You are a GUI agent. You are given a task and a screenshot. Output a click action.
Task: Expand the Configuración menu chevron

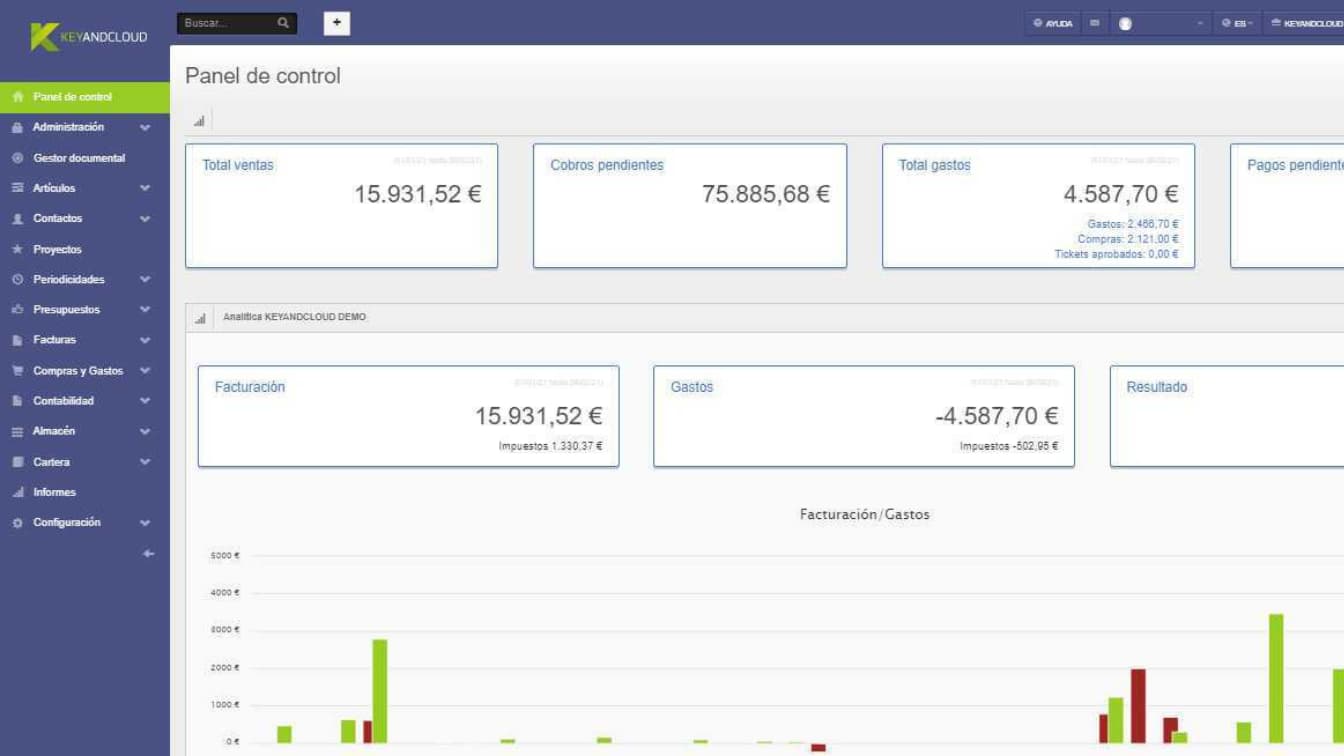click(145, 523)
